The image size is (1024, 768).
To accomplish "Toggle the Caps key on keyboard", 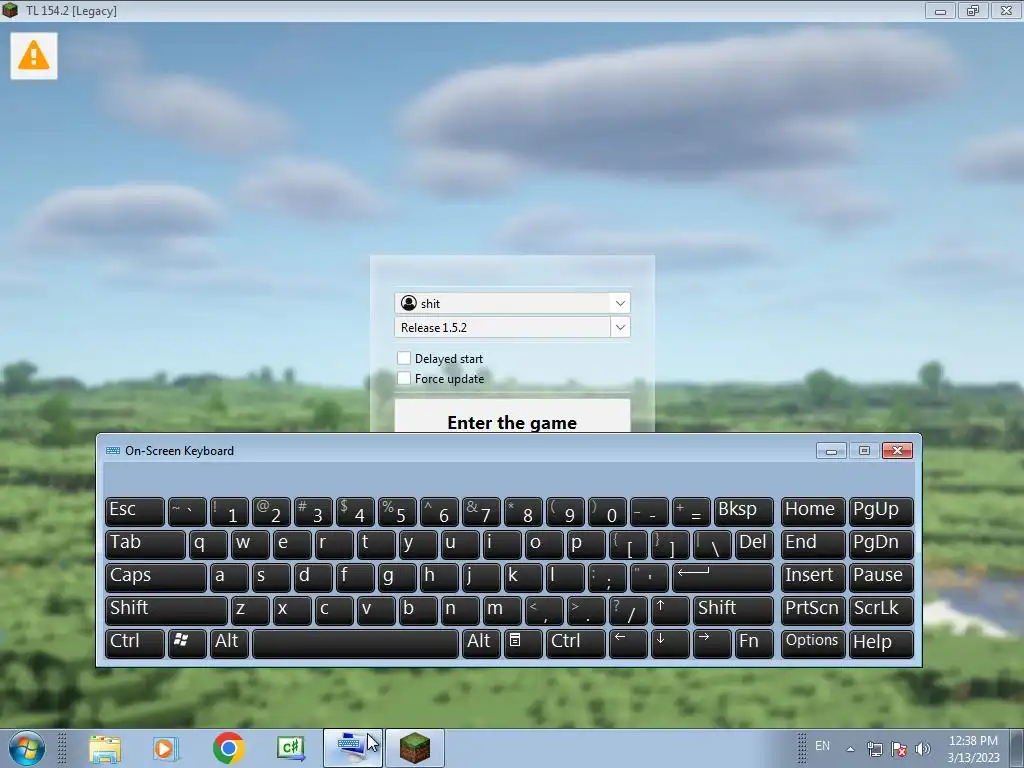I will (155, 577).
